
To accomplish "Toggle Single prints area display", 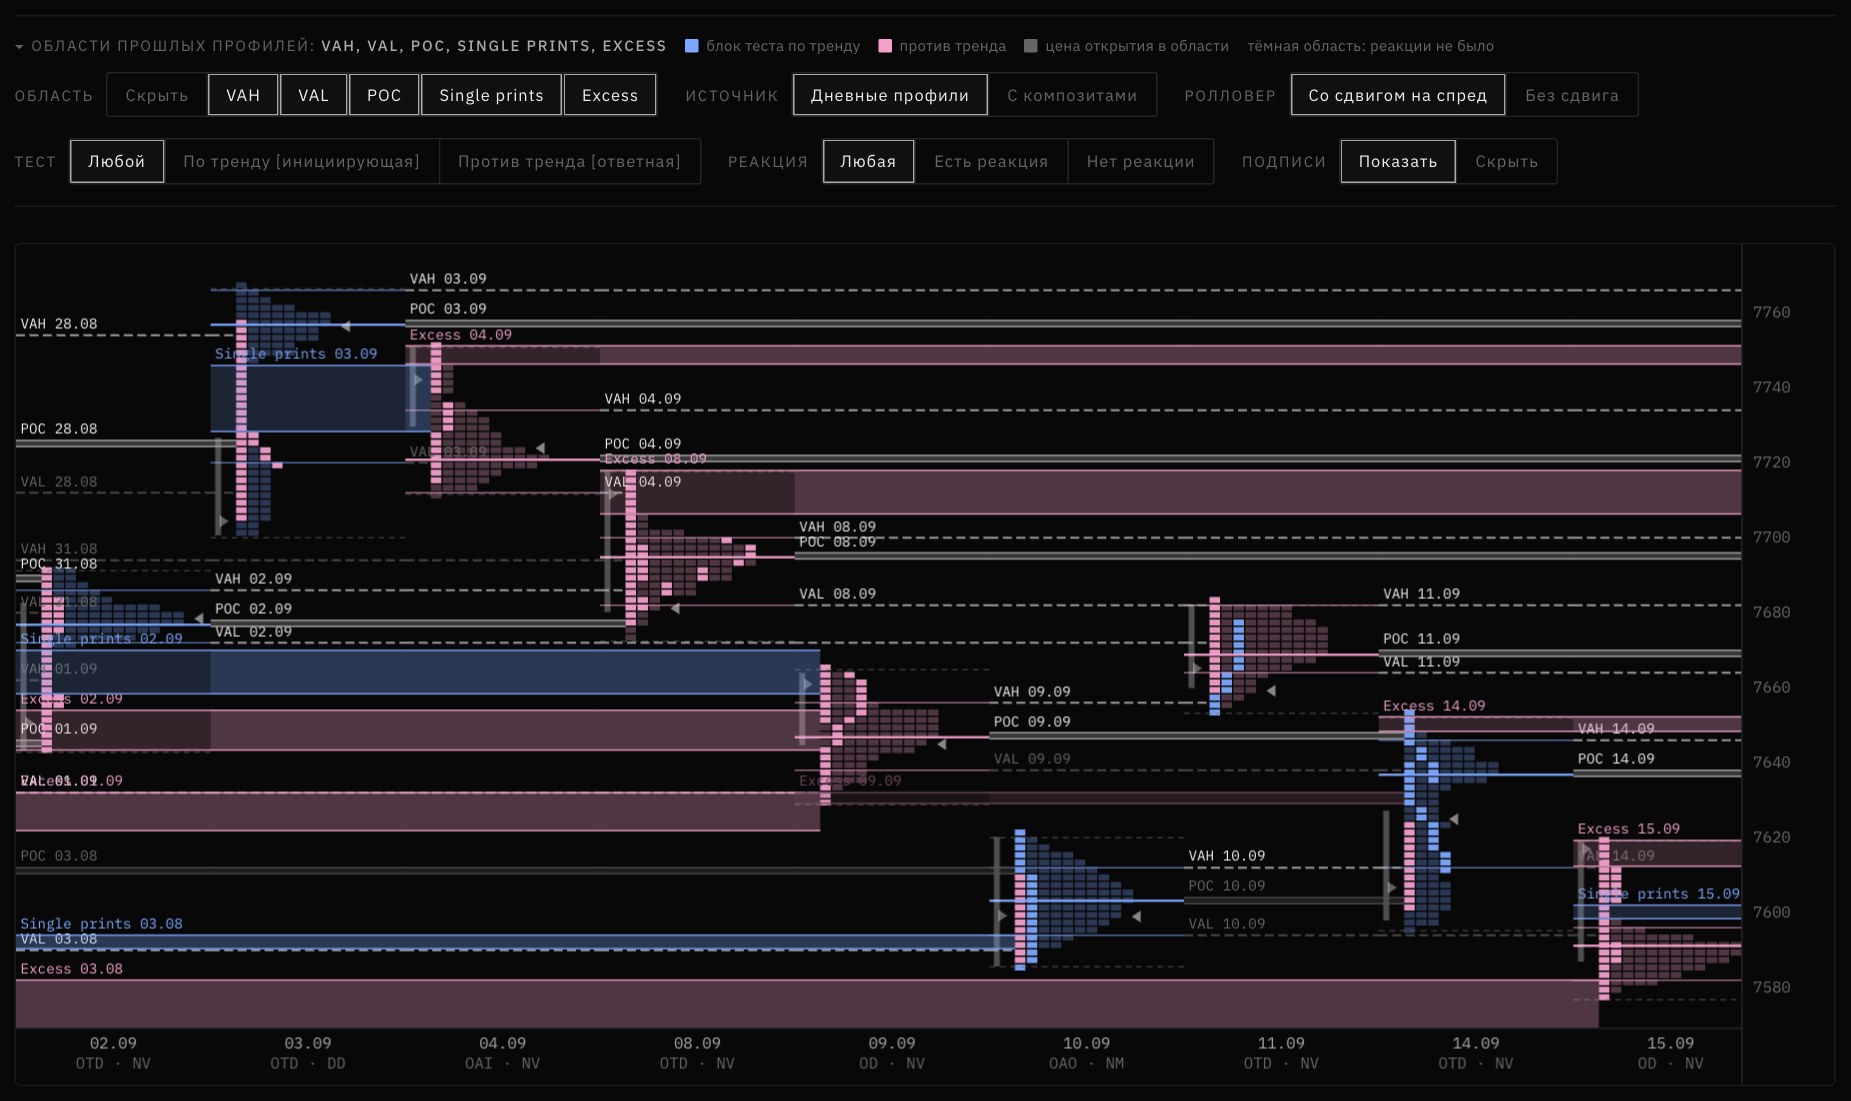I will (491, 95).
